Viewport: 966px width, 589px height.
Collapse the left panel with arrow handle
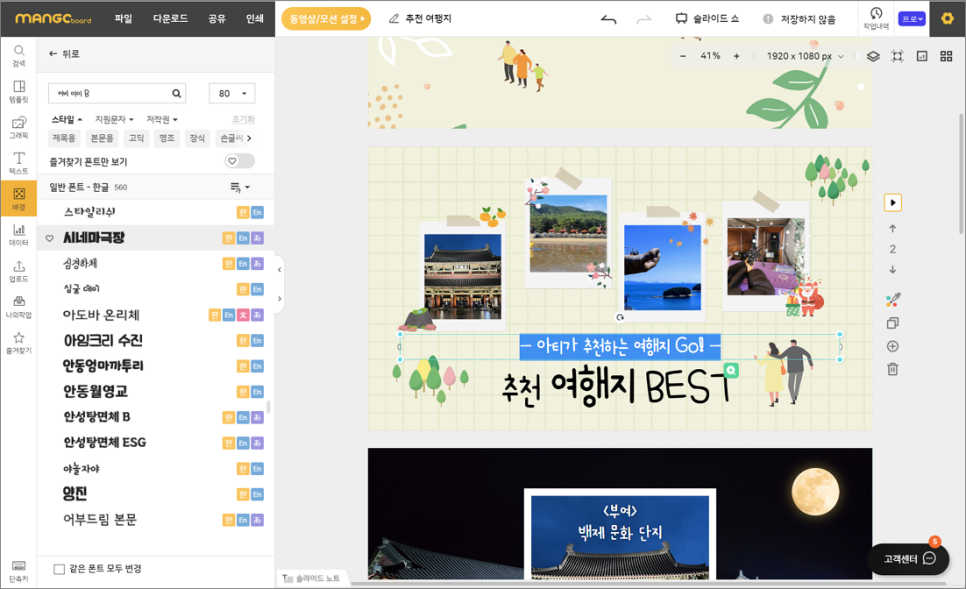pyautogui.click(x=279, y=270)
